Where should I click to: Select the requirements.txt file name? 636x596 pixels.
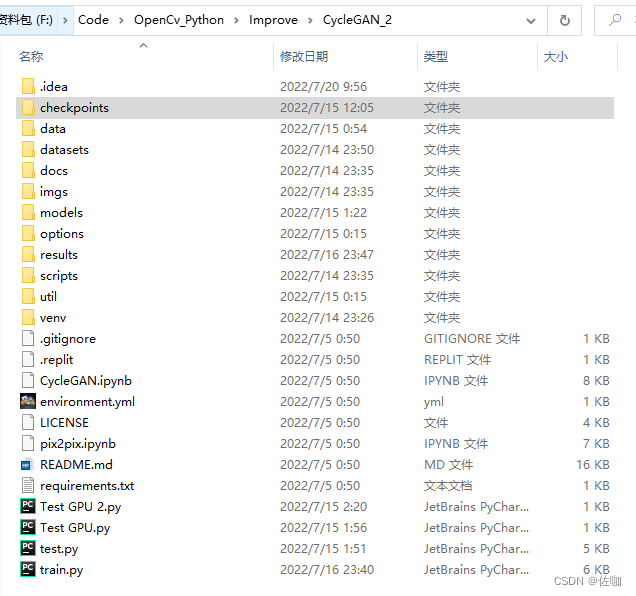[x=87, y=486]
